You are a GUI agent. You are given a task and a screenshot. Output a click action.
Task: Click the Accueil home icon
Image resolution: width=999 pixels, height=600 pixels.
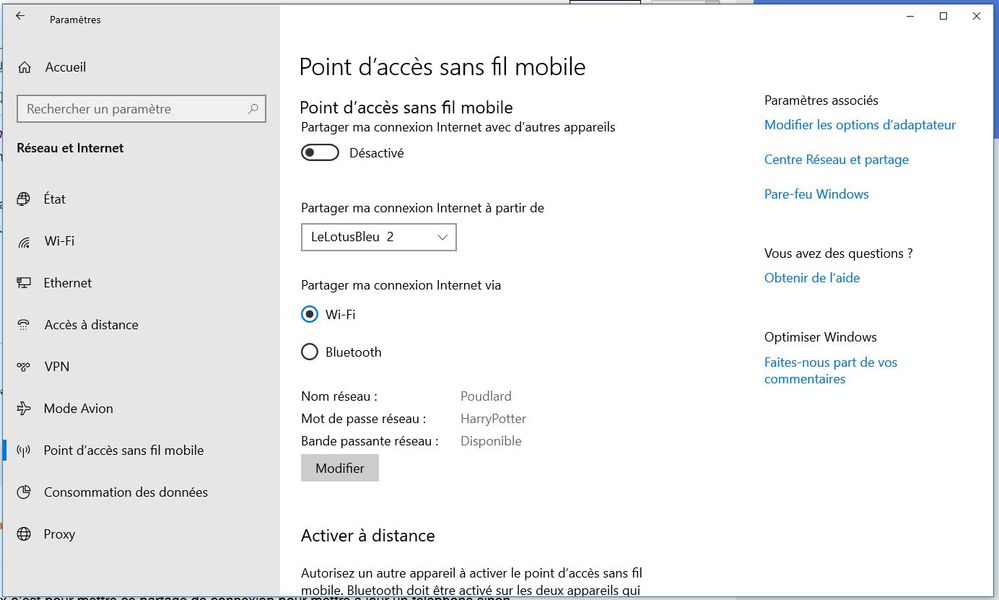pos(24,67)
